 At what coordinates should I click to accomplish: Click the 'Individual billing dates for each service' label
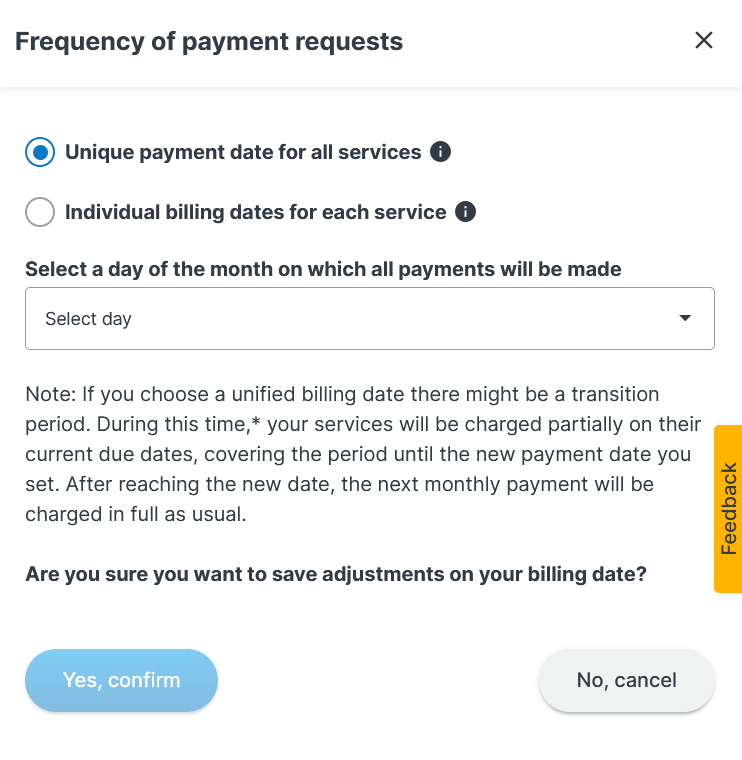(x=255, y=212)
